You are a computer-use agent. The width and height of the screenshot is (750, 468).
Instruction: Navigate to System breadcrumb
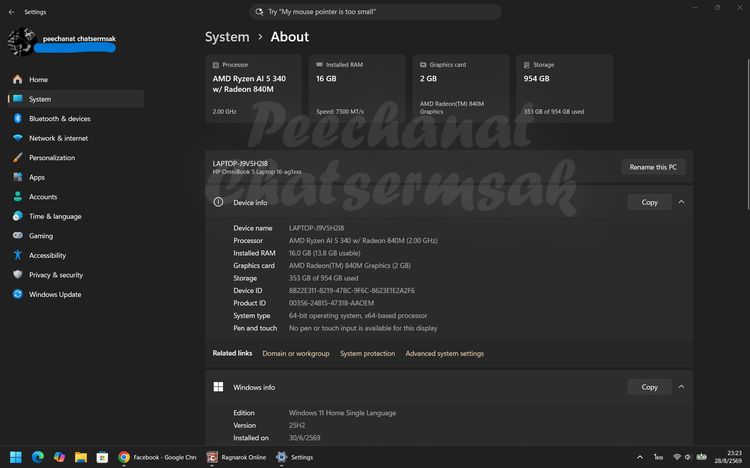[227, 37]
